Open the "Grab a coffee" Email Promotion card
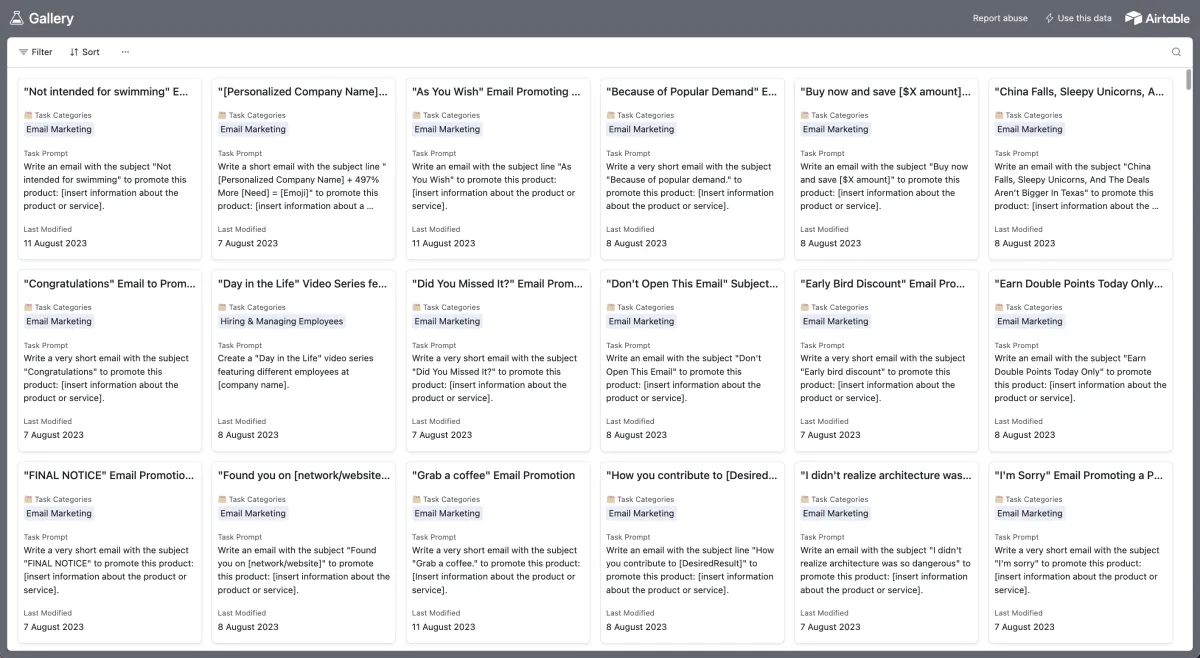This screenshot has width=1200, height=658. [x=498, y=552]
